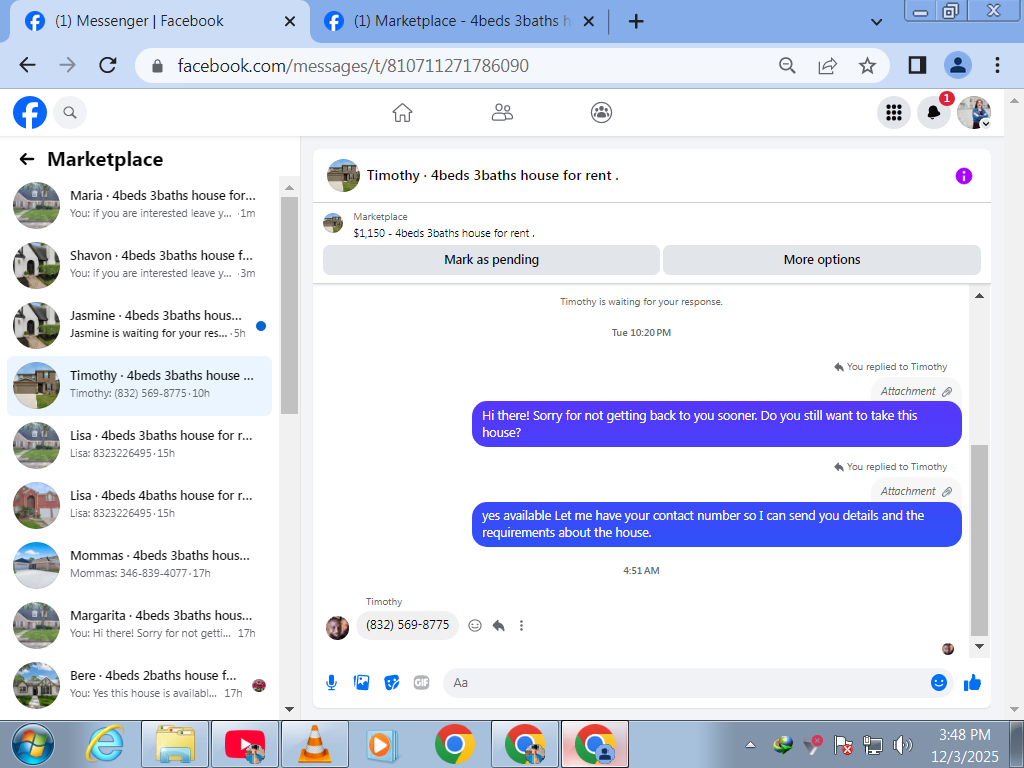Click the voice clip microphone icon
The width and height of the screenshot is (1024, 768).
(x=332, y=683)
